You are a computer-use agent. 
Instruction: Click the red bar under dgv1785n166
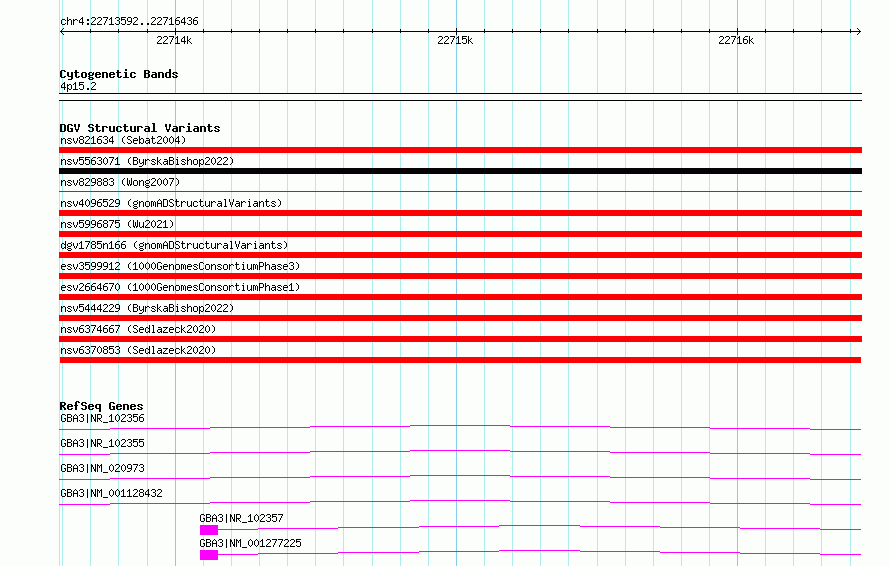click(x=460, y=255)
